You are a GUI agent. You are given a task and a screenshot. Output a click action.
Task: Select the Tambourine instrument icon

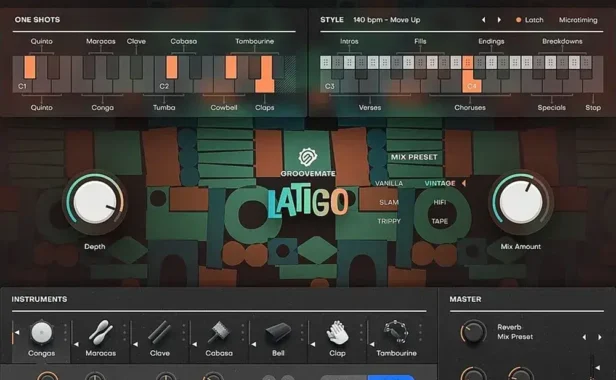(396, 332)
